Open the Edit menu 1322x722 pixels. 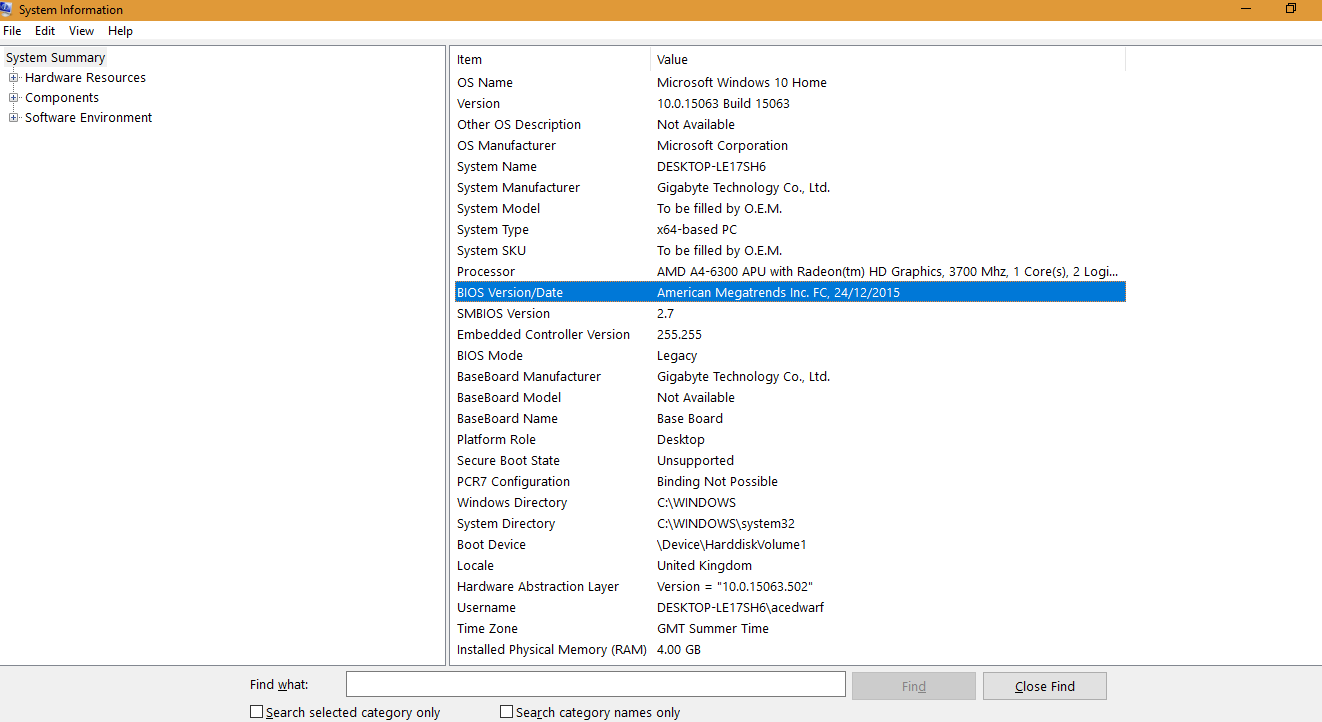pyautogui.click(x=45, y=31)
